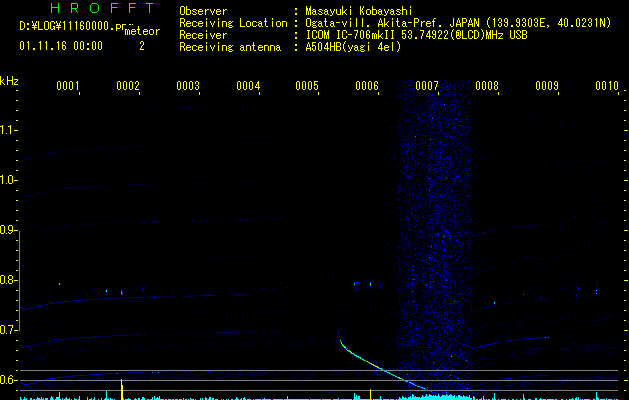Screen dimensions: 629x400
Task: Click time marker 0003
Action: pyautogui.click(x=188, y=85)
